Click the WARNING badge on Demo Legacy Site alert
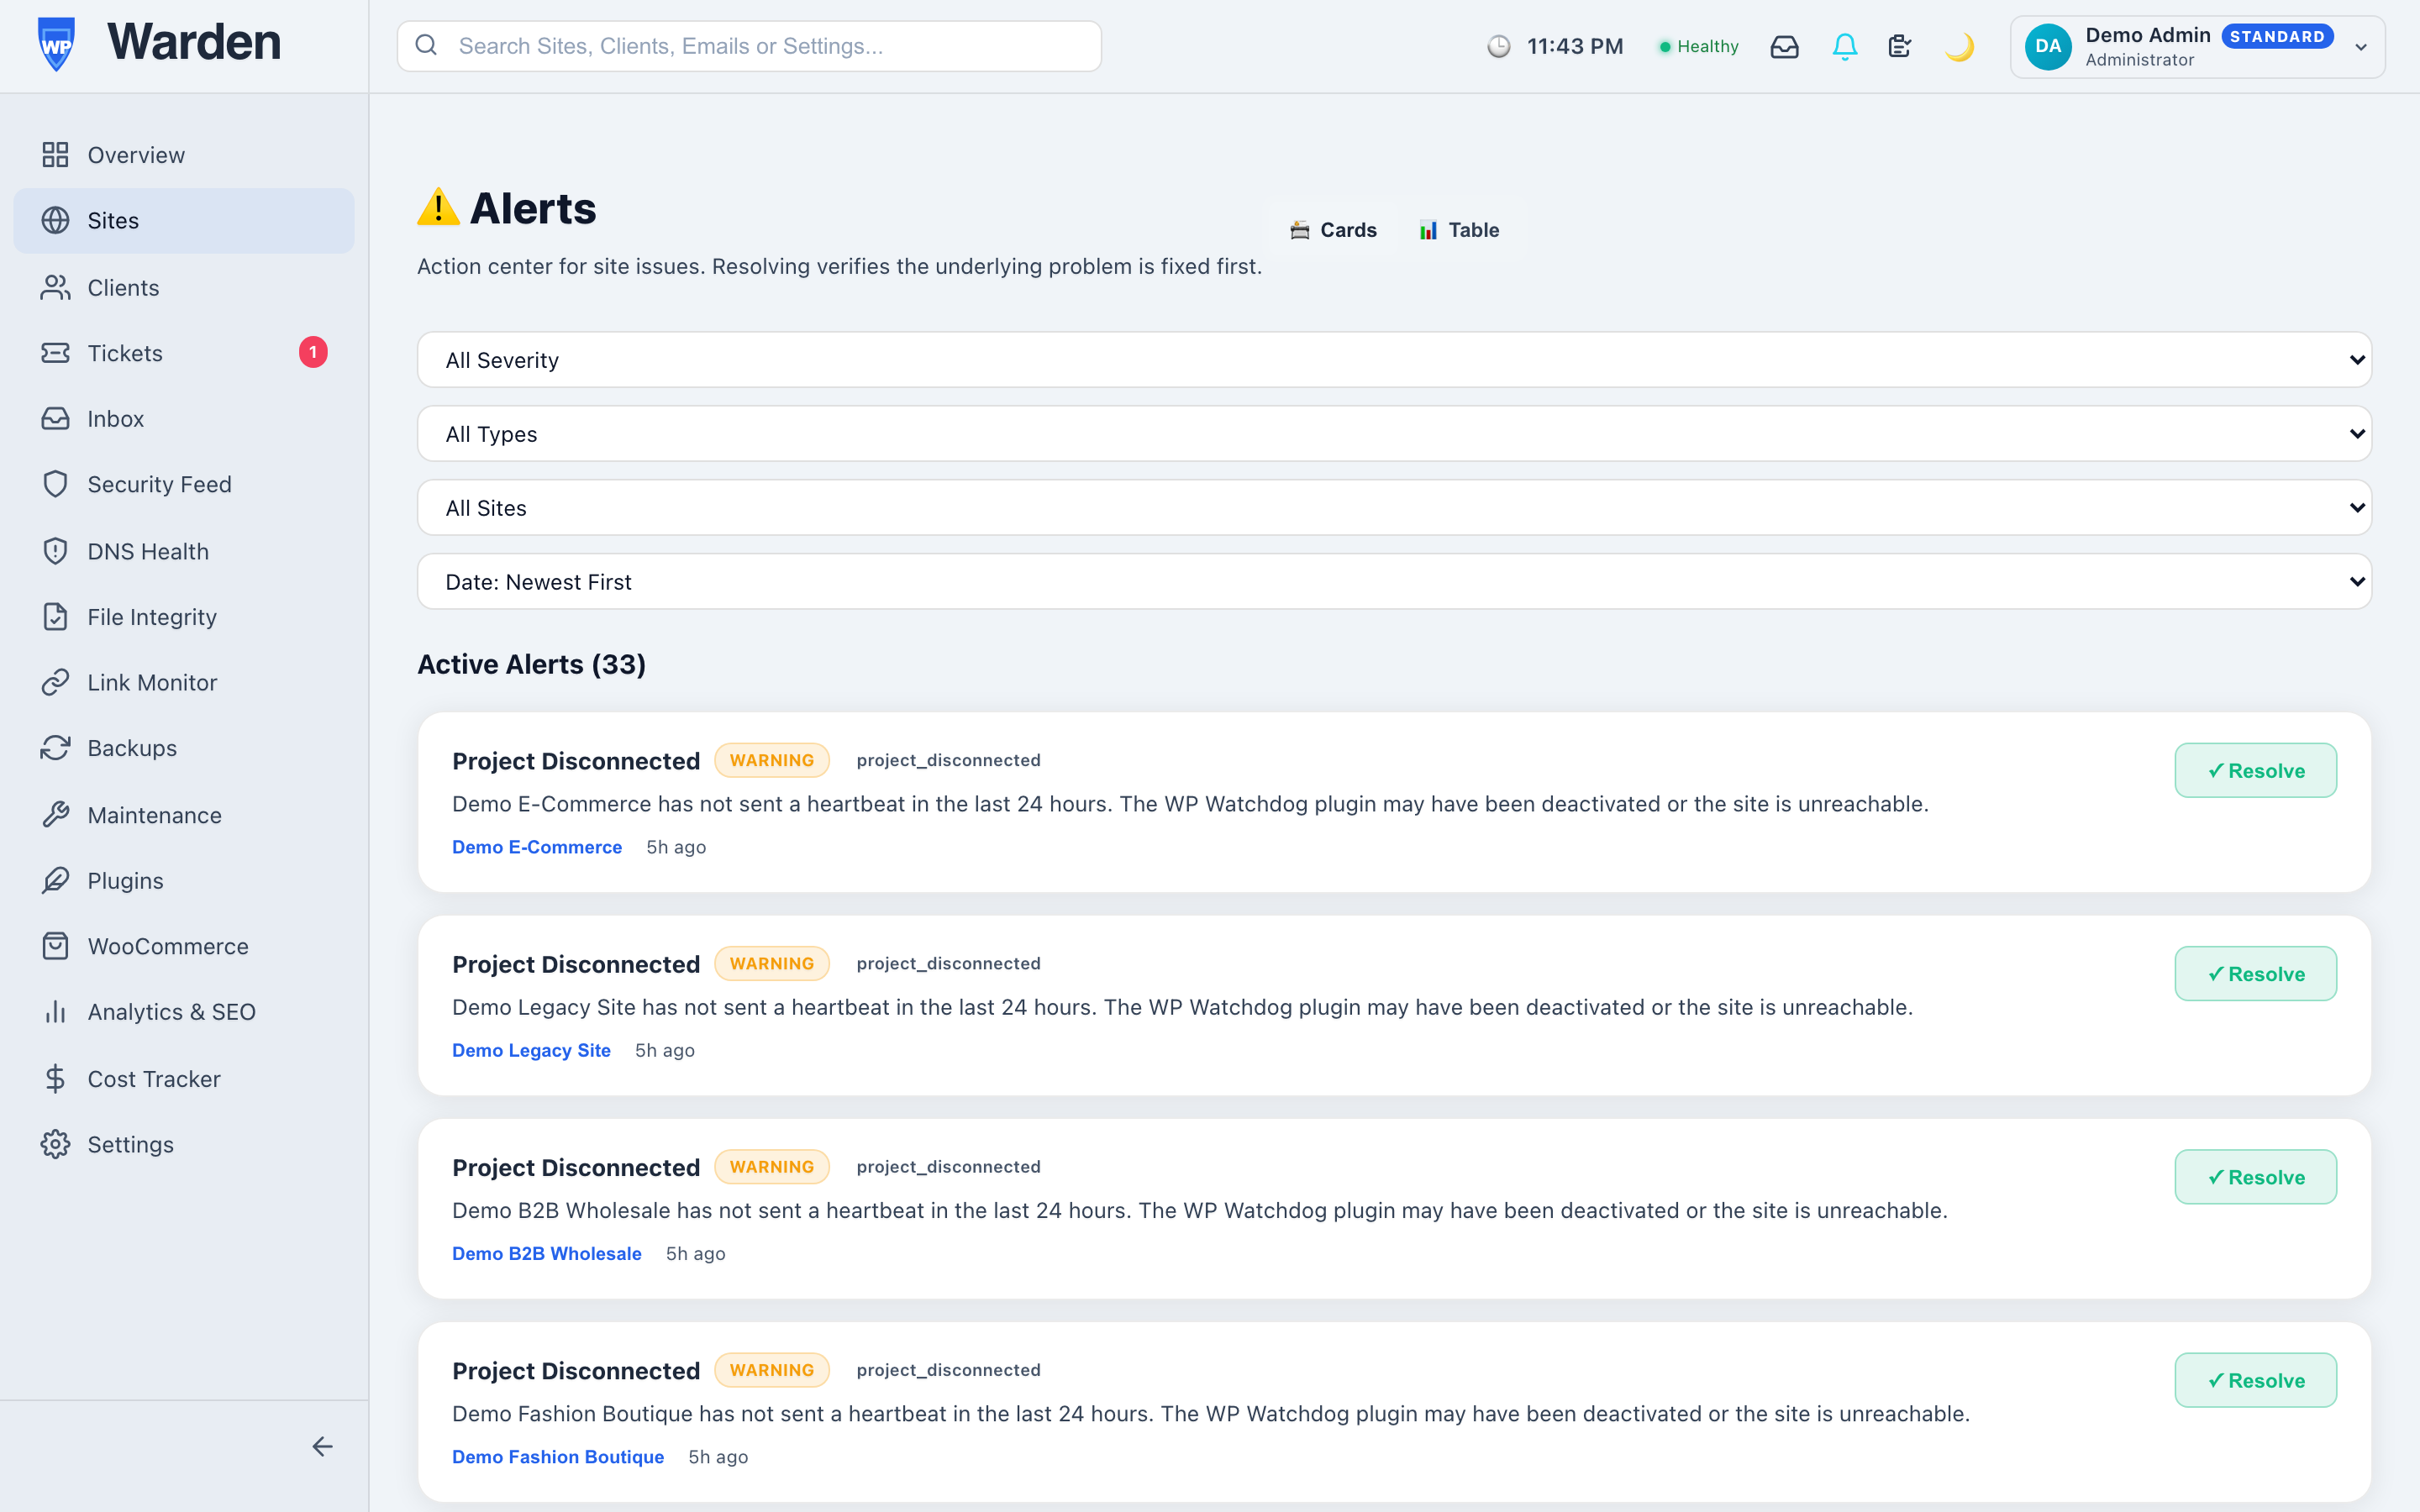The image size is (2420, 1512). point(771,963)
